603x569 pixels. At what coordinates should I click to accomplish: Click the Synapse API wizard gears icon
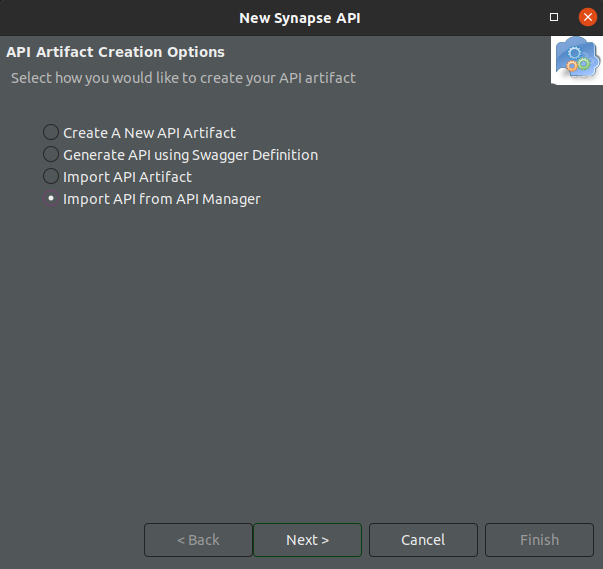click(577, 60)
